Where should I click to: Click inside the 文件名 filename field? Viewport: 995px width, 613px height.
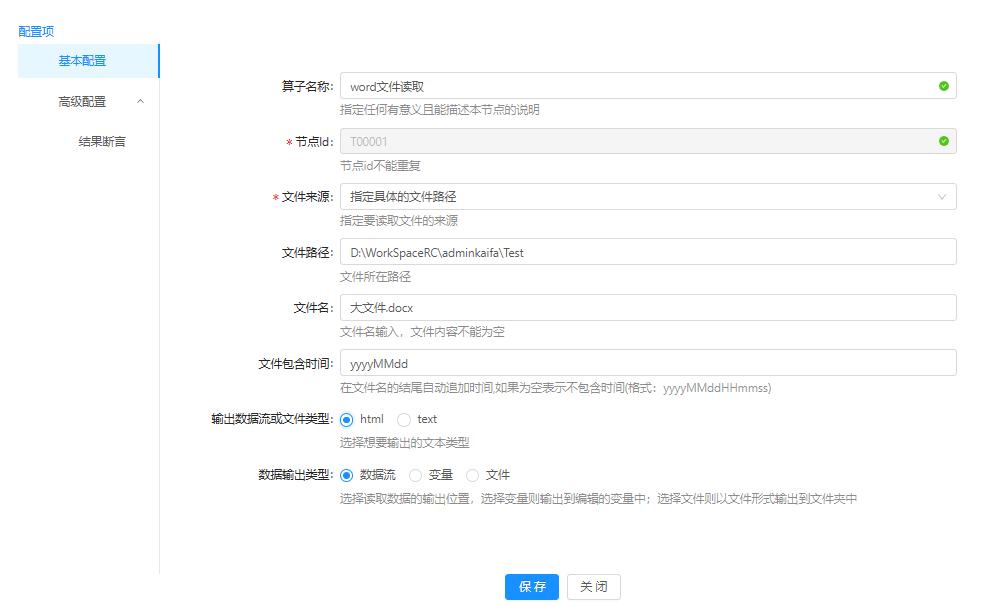coord(648,307)
